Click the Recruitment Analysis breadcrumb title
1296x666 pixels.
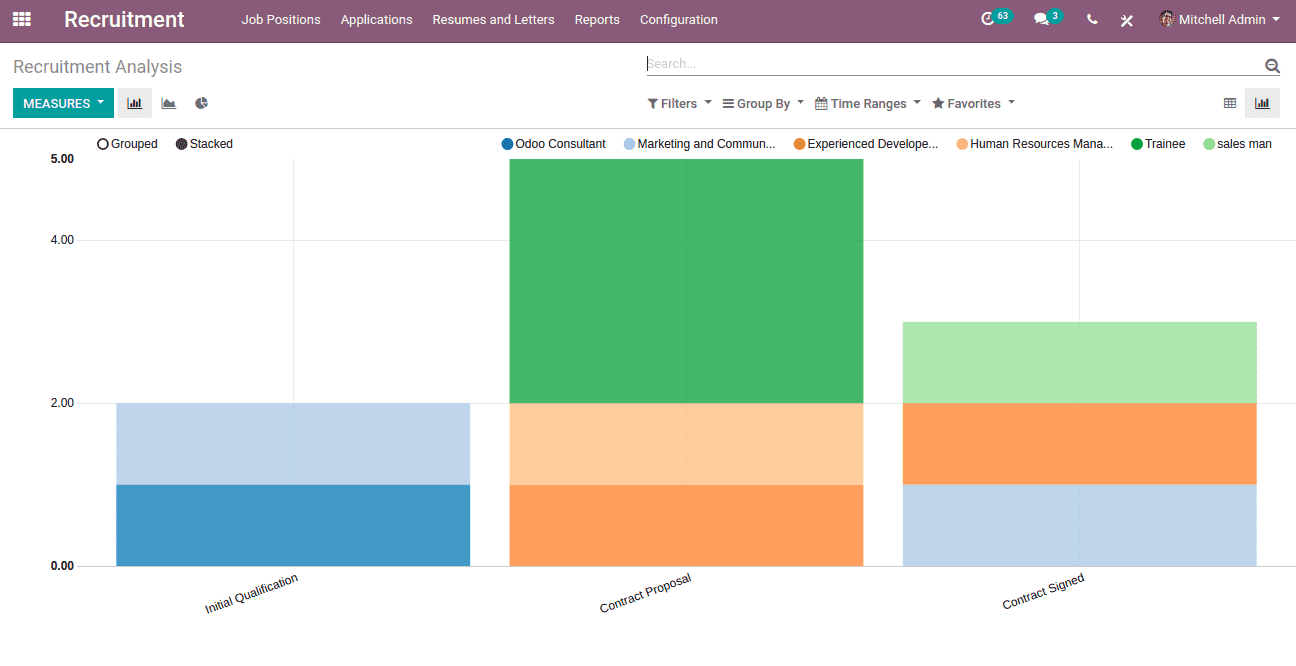coord(97,67)
